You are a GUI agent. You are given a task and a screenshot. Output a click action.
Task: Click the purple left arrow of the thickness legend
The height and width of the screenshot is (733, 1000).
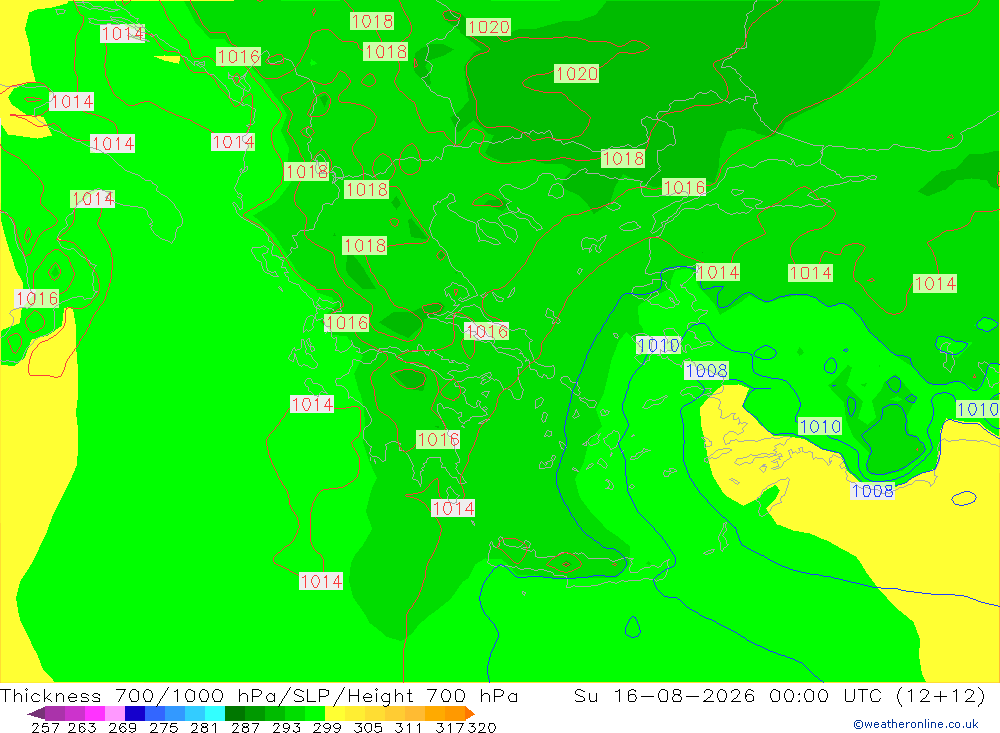point(36,713)
